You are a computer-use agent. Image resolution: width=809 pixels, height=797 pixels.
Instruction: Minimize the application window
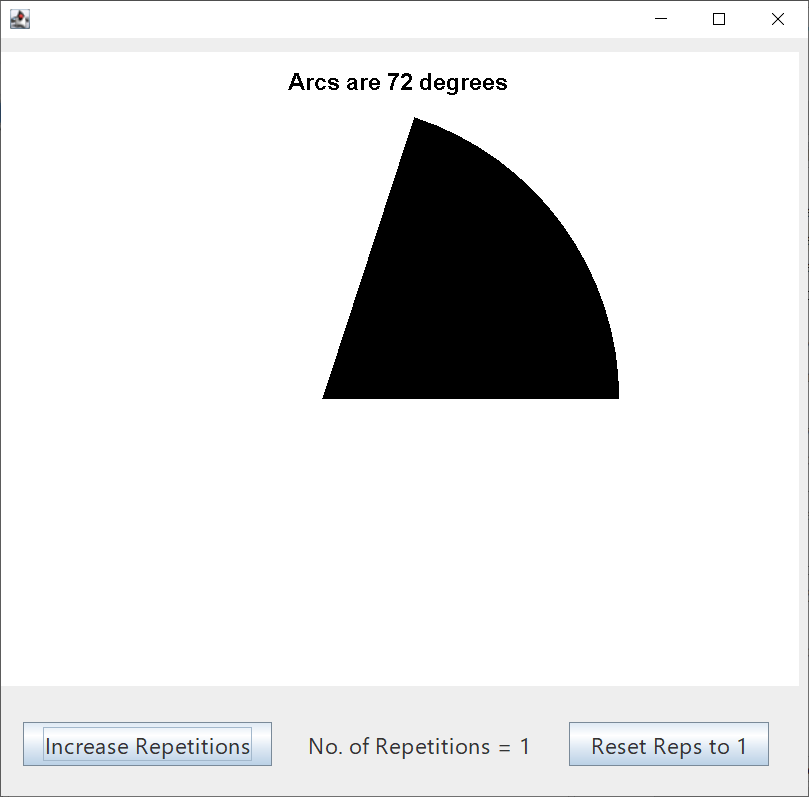click(660, 19)
